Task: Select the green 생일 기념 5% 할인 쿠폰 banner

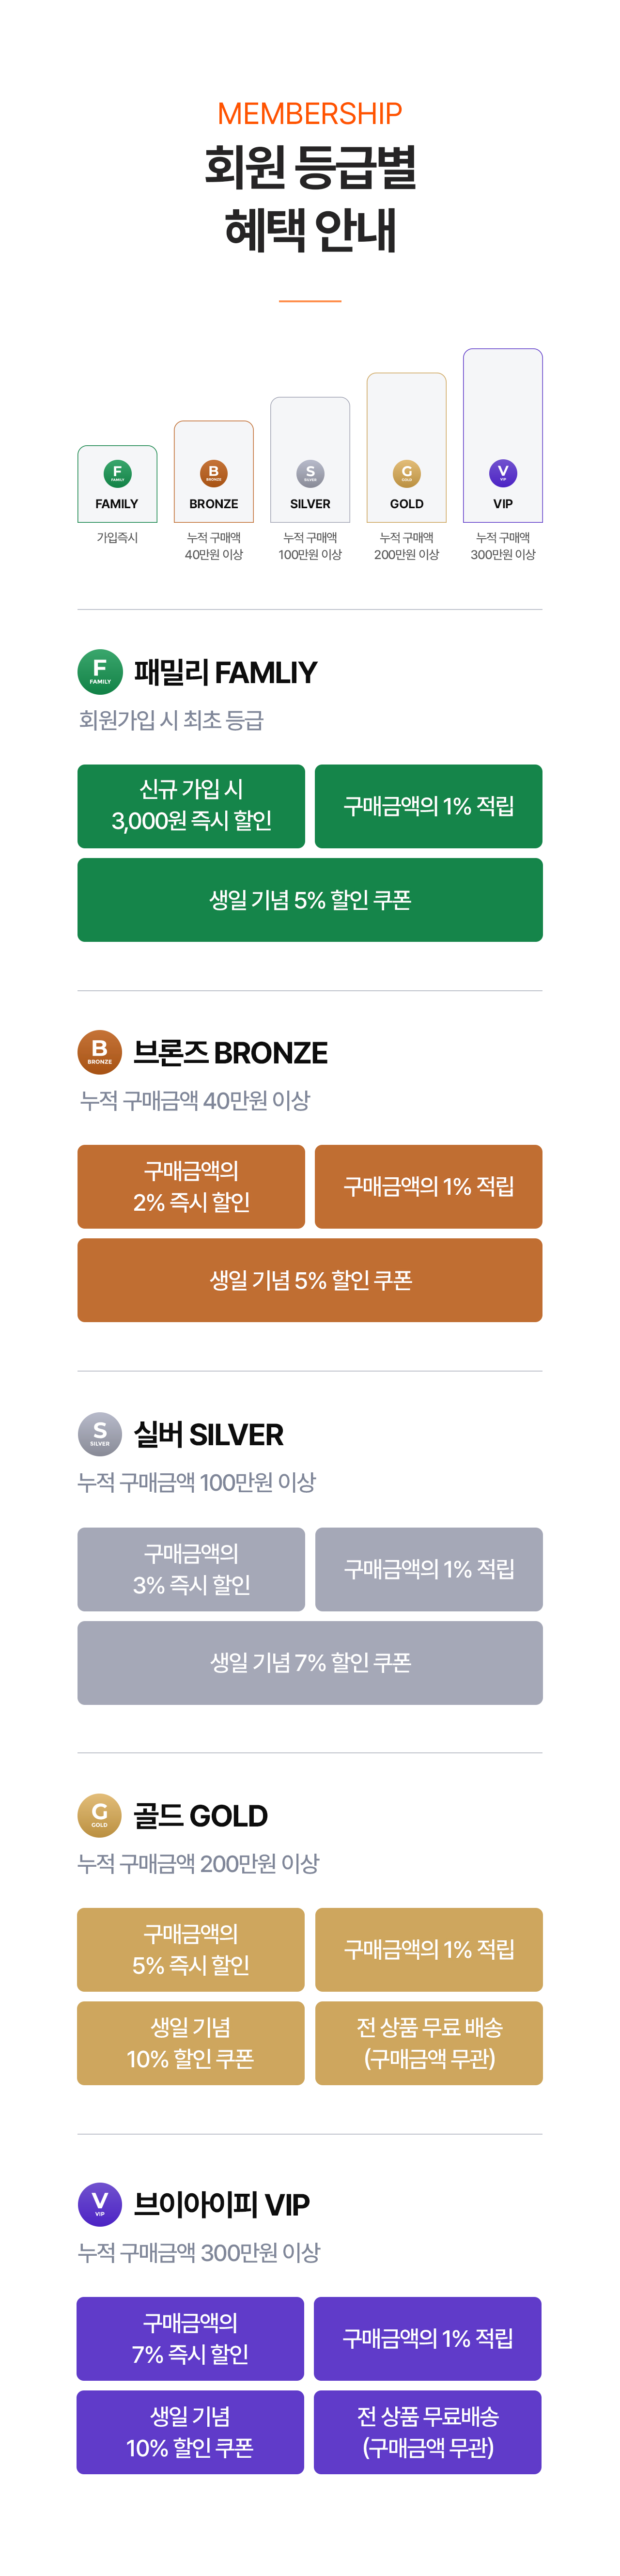Action: coord(310,900)
